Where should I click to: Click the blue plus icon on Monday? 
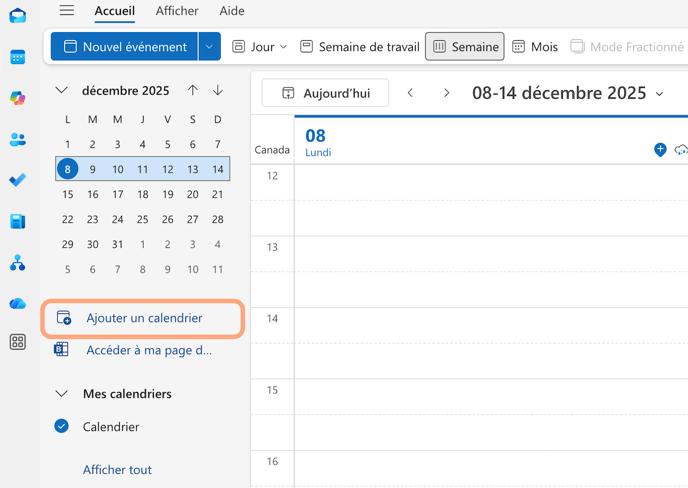click(x=660, y=150)
